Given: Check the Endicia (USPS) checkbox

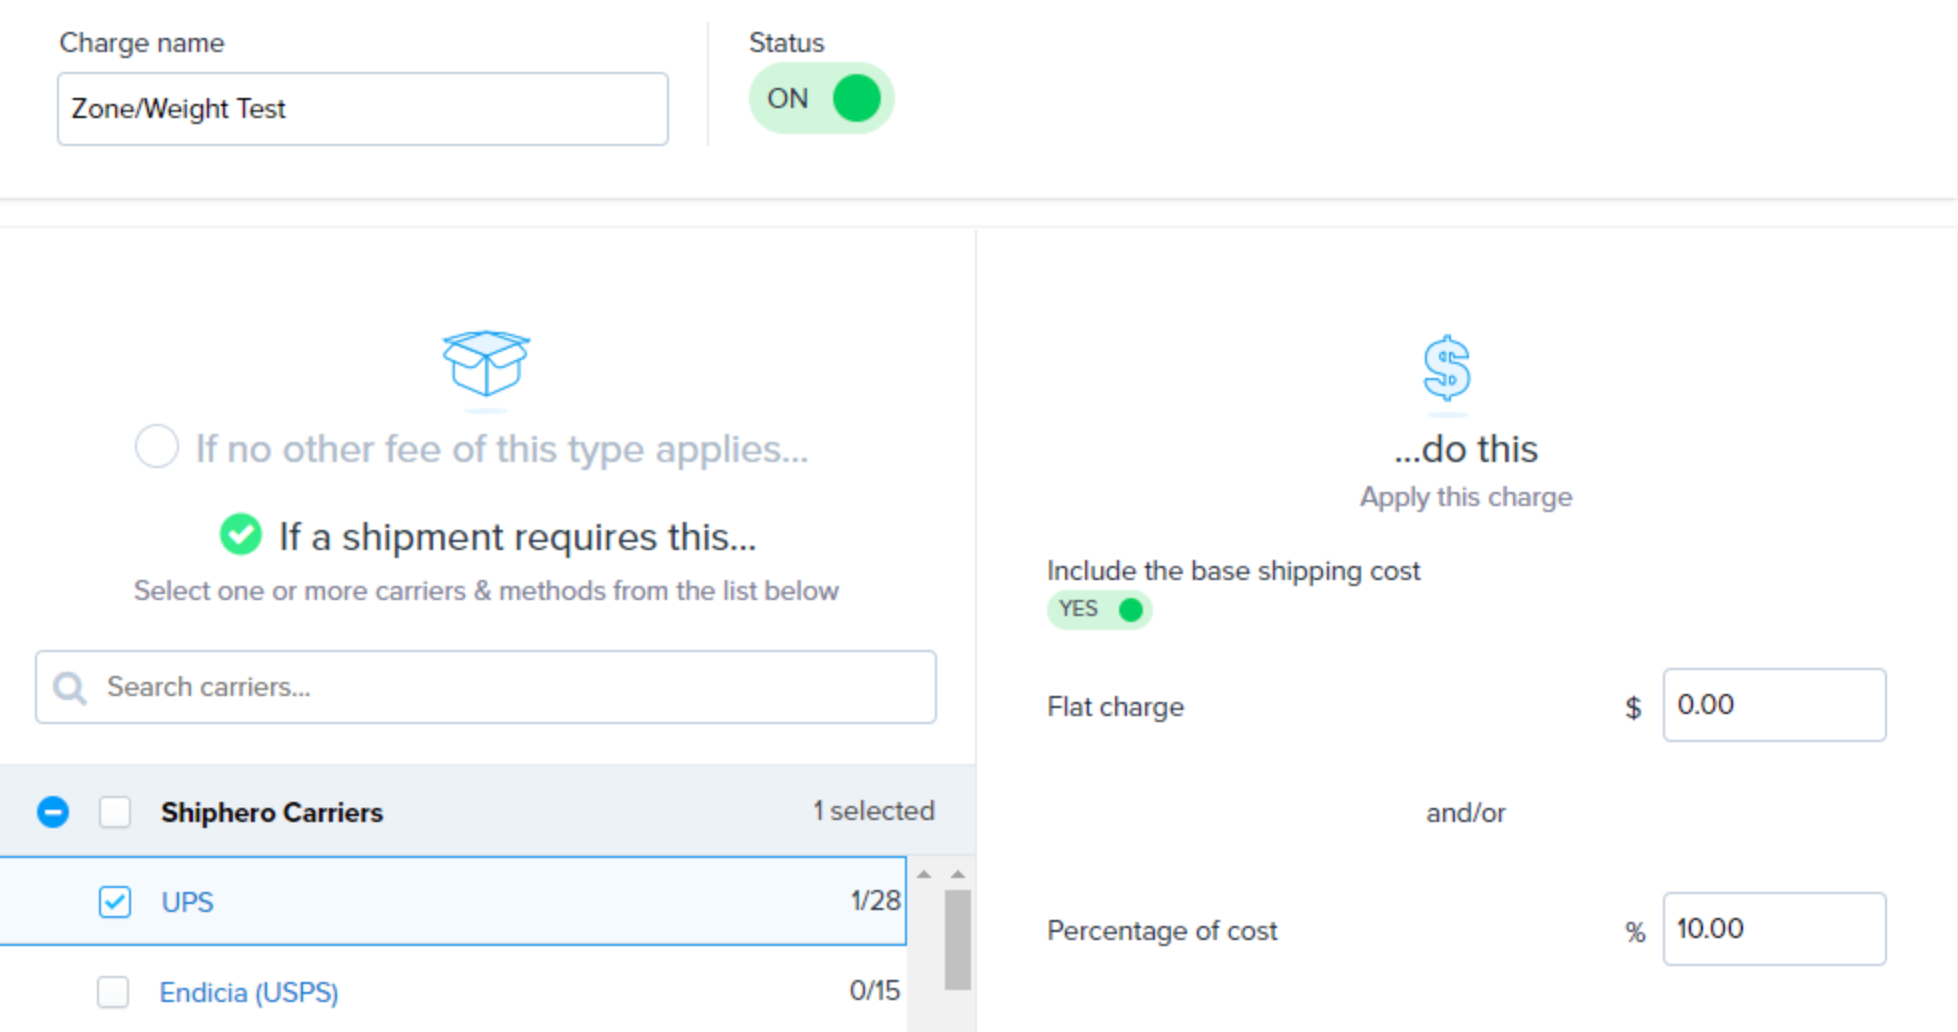Looking at the screenshot, I should 113,992.
